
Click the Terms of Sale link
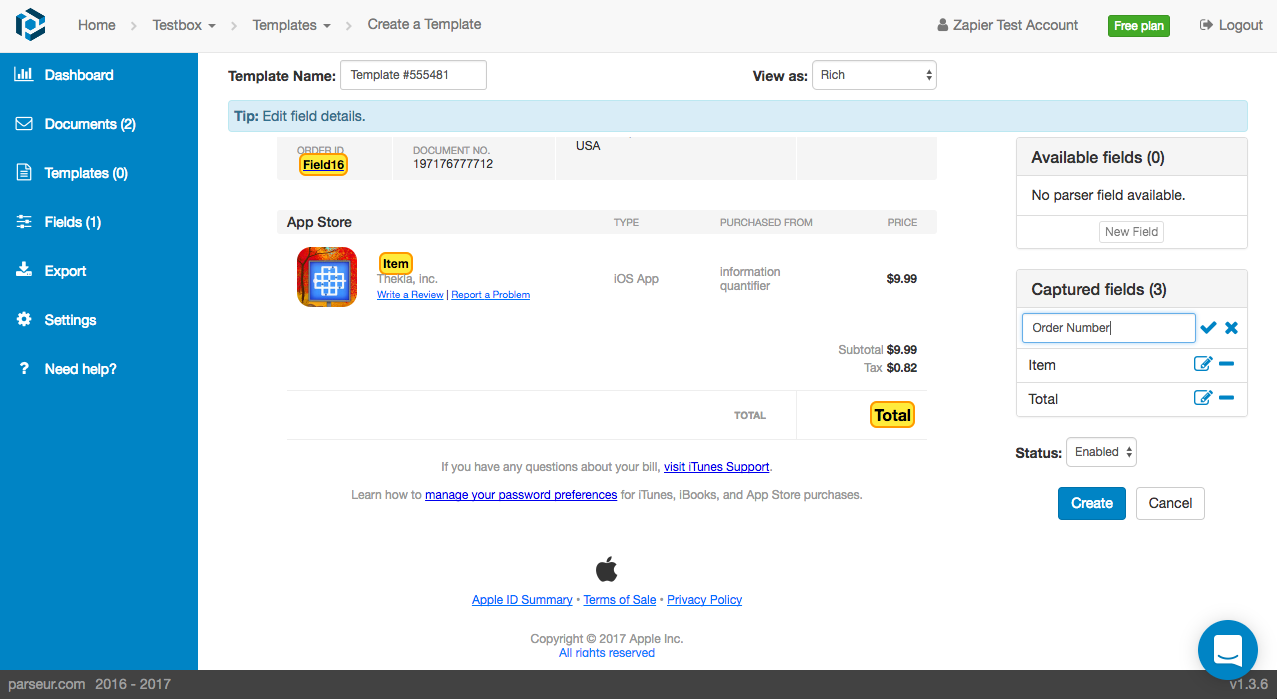tap(620, 600)
